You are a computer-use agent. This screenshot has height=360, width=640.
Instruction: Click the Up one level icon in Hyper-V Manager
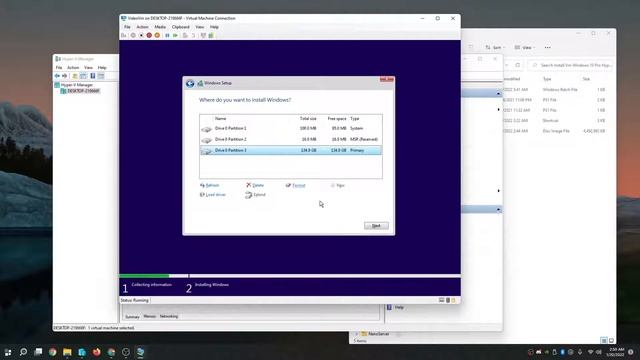(x=75, y=76)
